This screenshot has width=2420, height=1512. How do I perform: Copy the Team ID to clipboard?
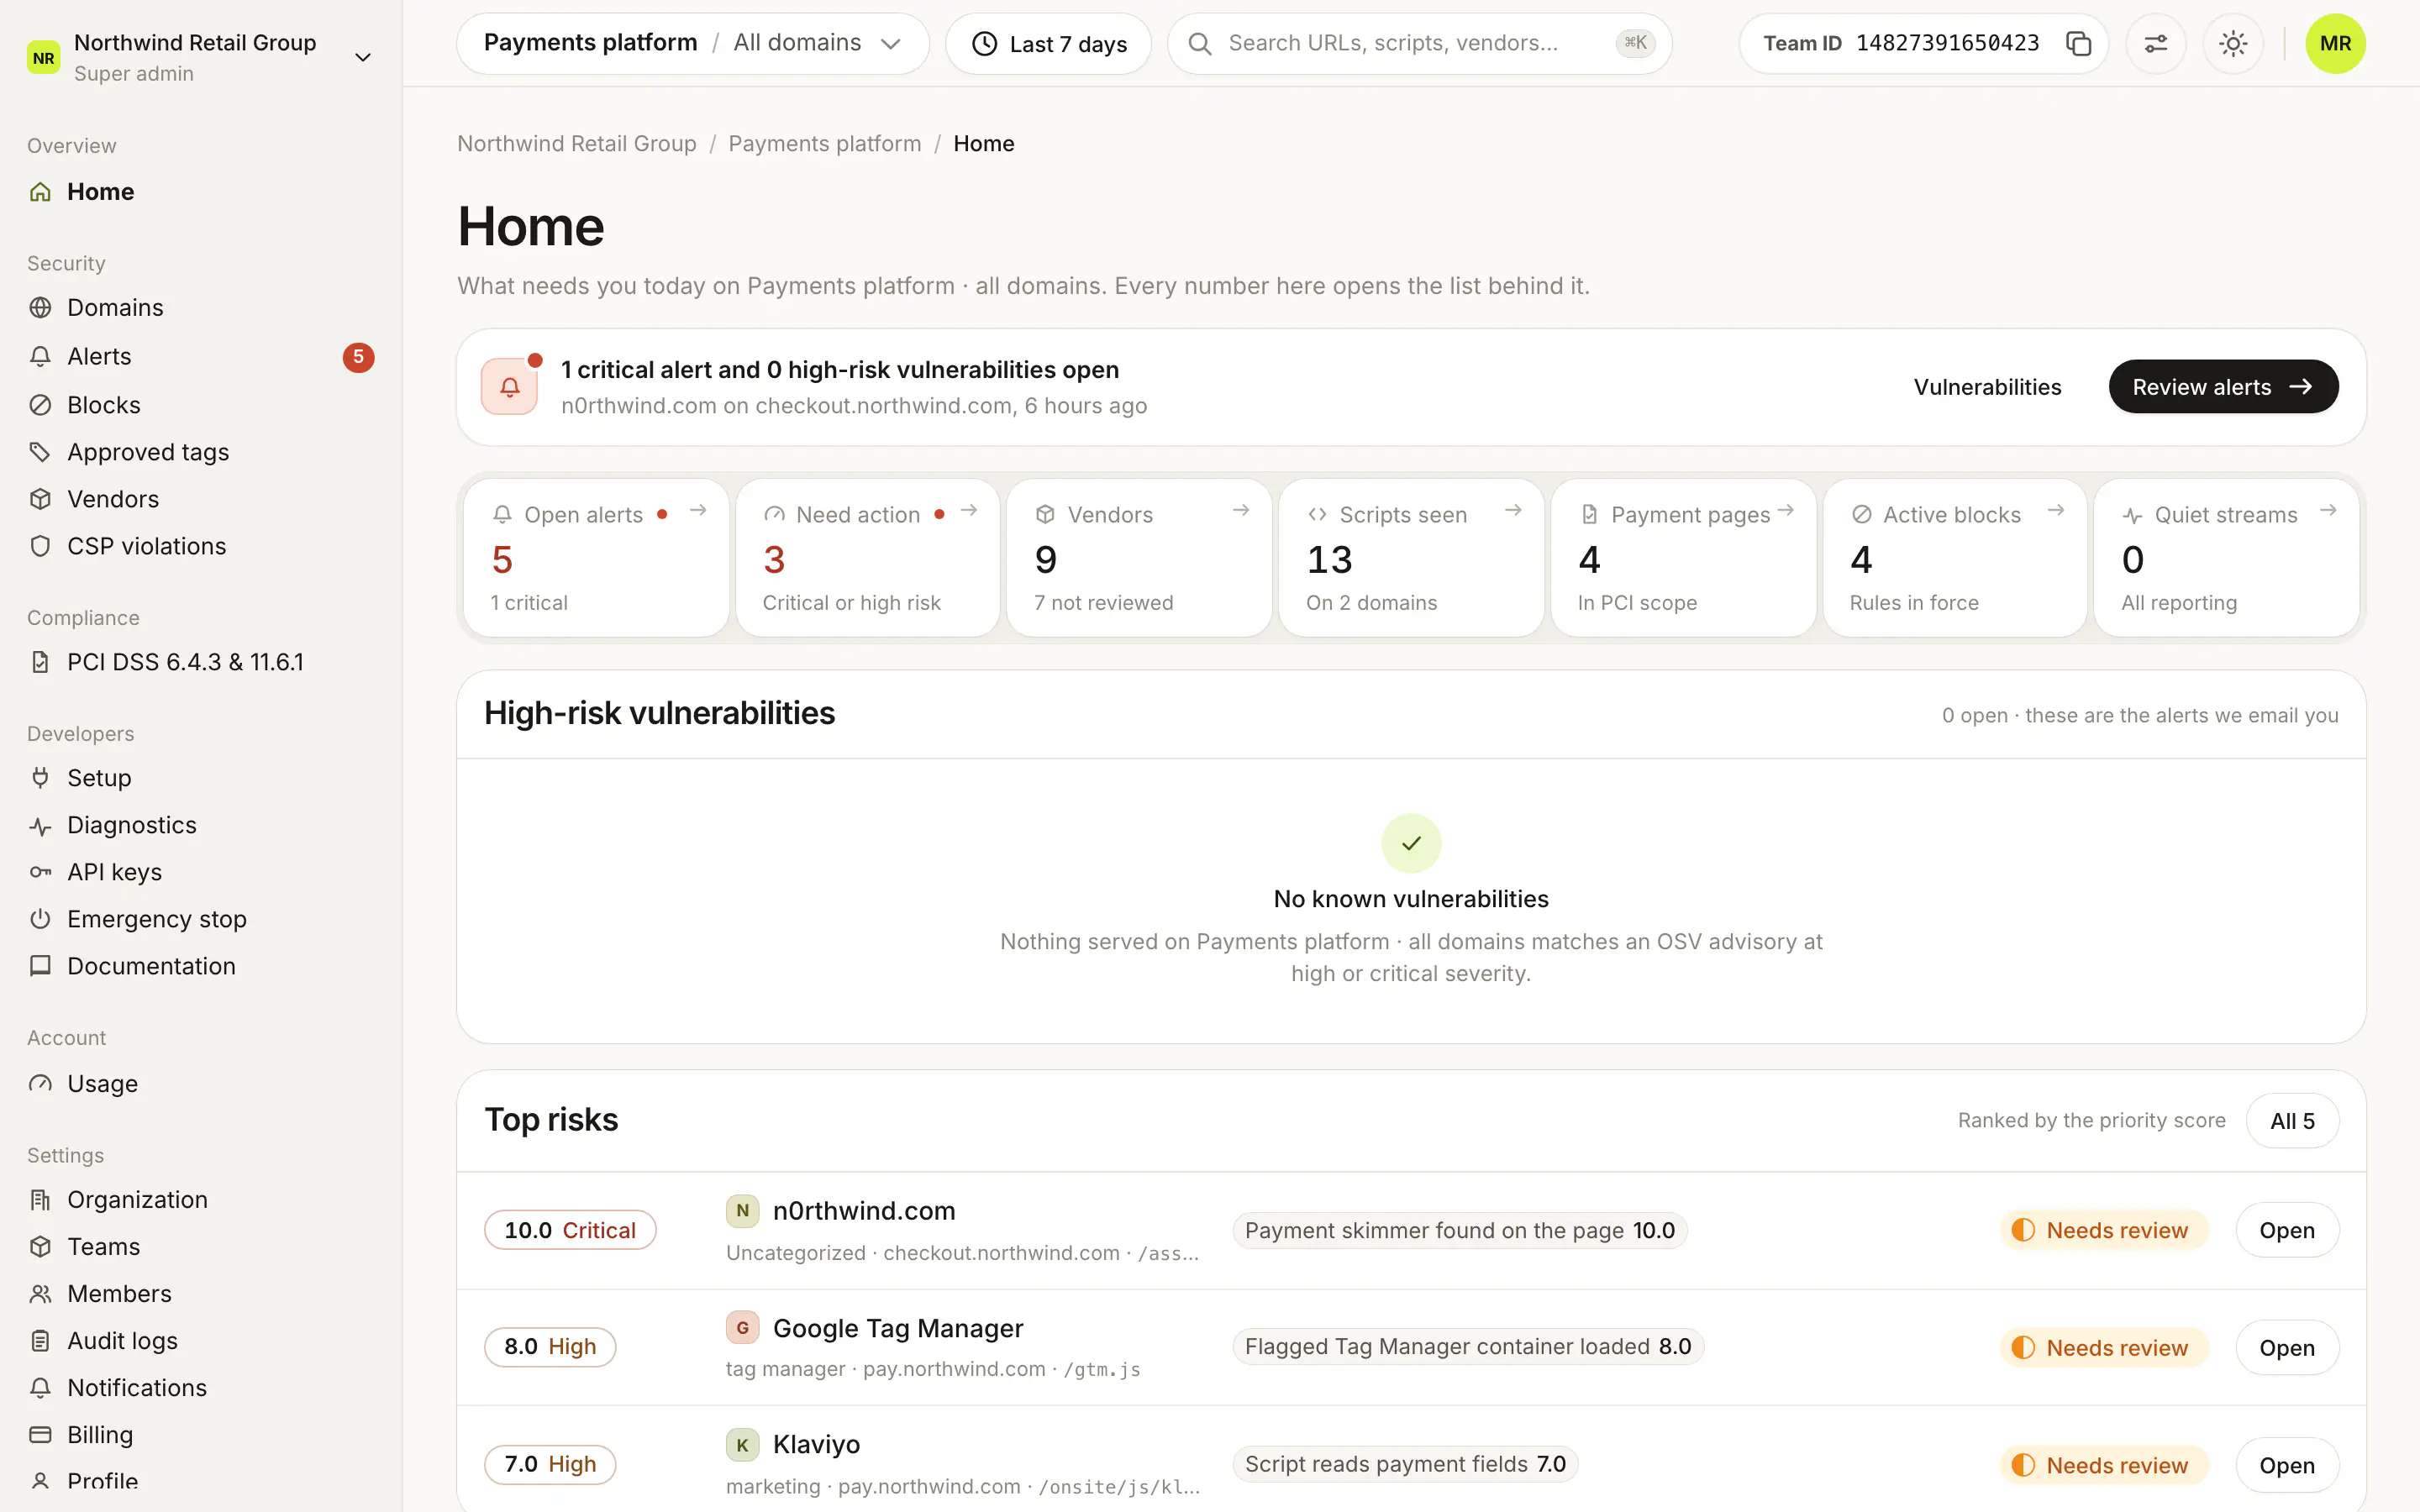coord(2078,44)
